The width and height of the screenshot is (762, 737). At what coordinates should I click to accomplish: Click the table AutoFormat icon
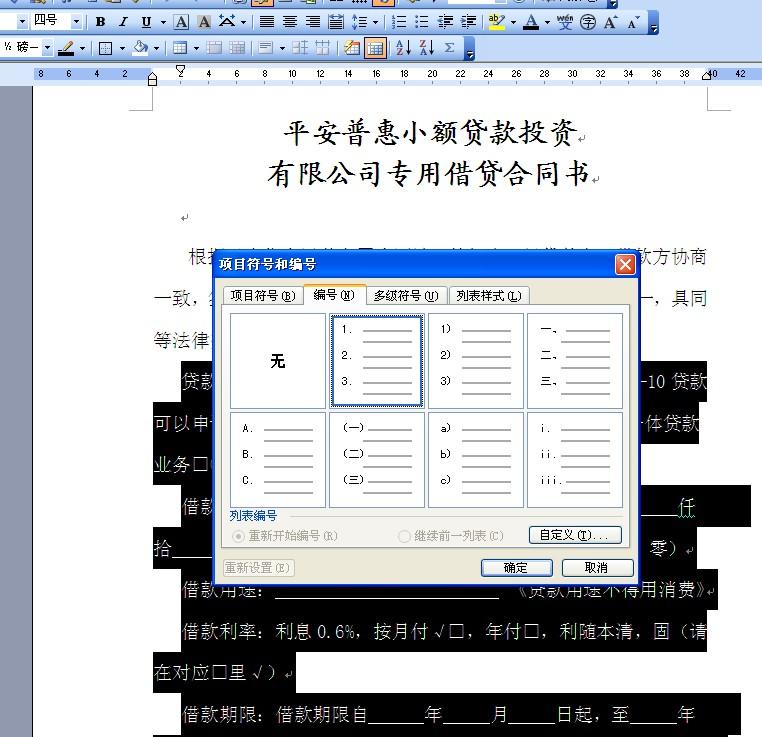(x=352, y=48)
